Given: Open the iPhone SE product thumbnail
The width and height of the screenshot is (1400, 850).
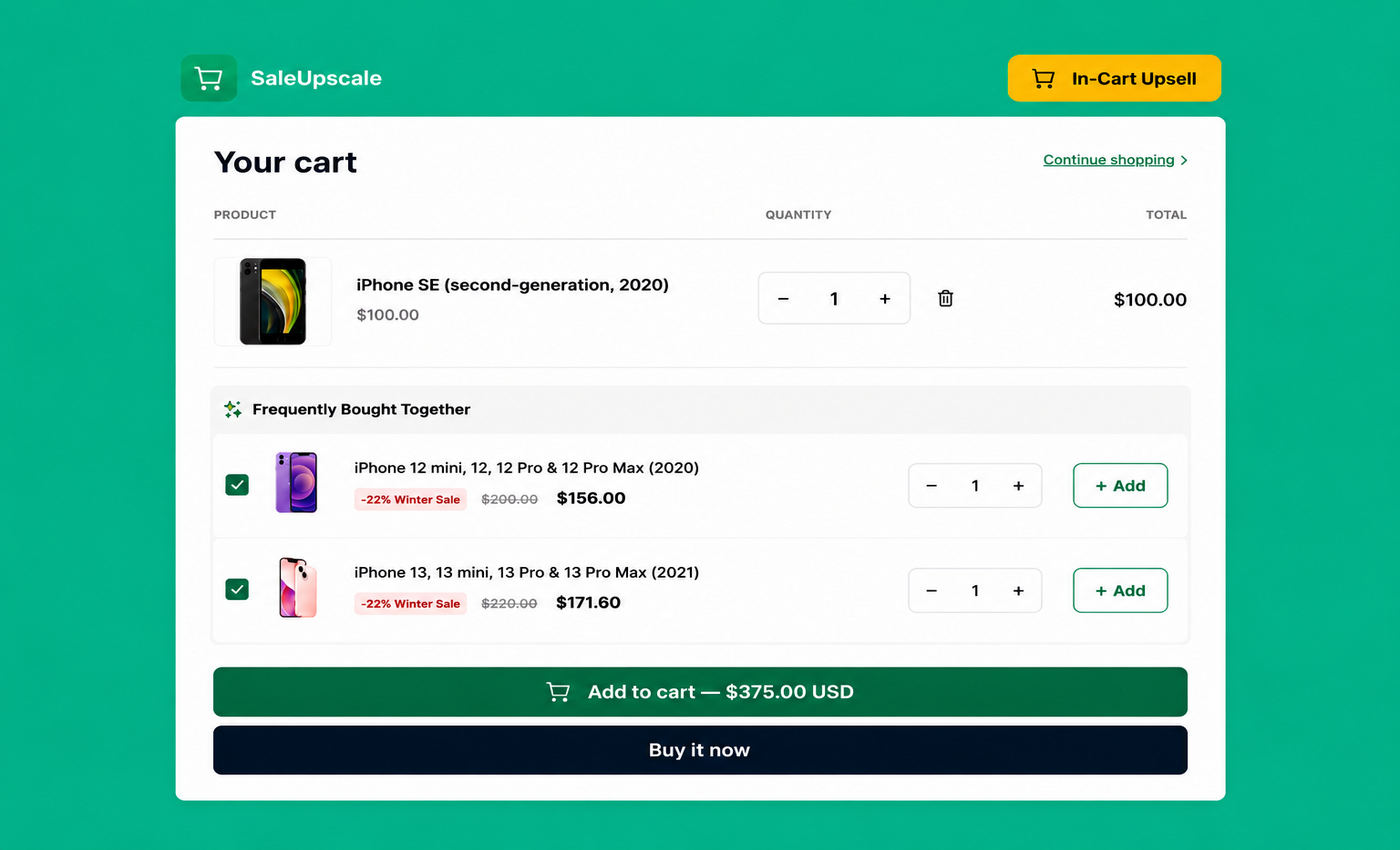Looking at the screenshot, I should (x=272, y=302).
